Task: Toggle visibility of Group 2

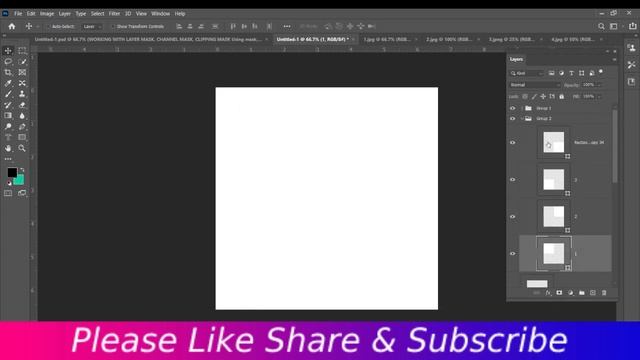Action: 513,118
